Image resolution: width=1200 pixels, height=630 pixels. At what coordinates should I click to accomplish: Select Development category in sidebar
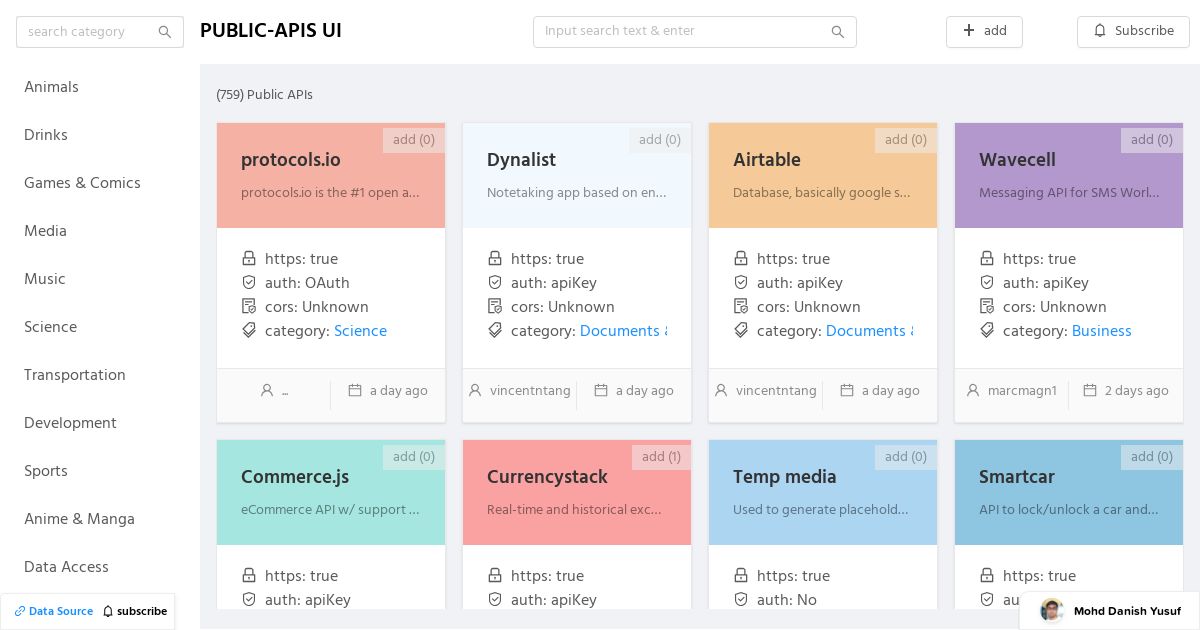[70, 423]
